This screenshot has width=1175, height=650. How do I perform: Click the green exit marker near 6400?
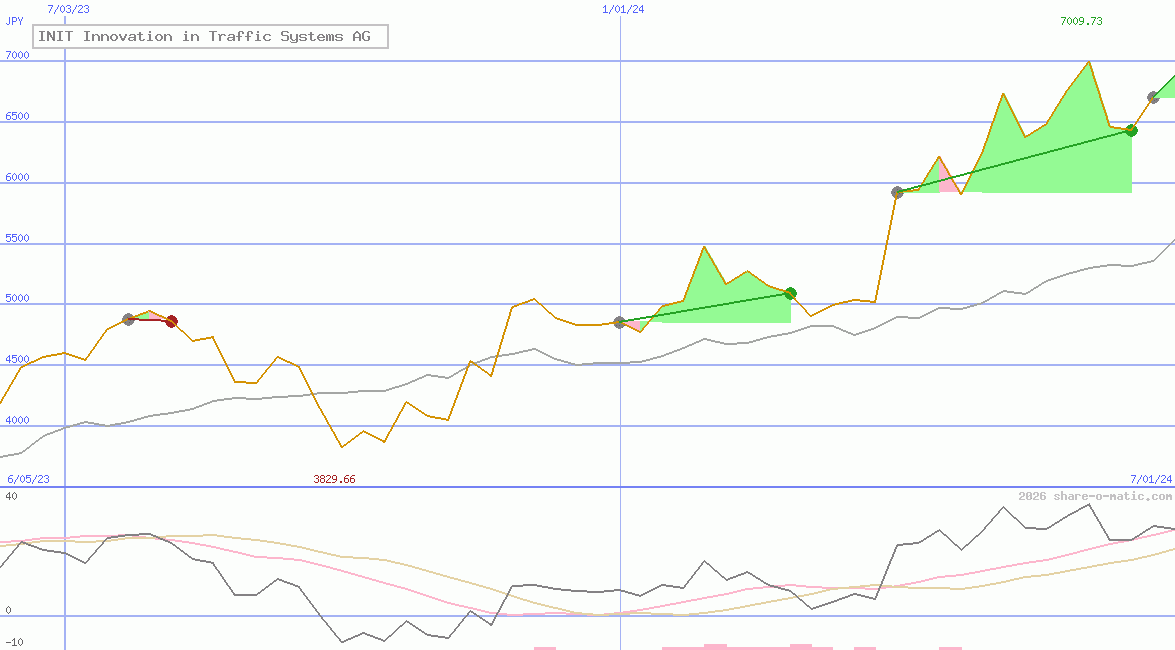pos(1132,130)
